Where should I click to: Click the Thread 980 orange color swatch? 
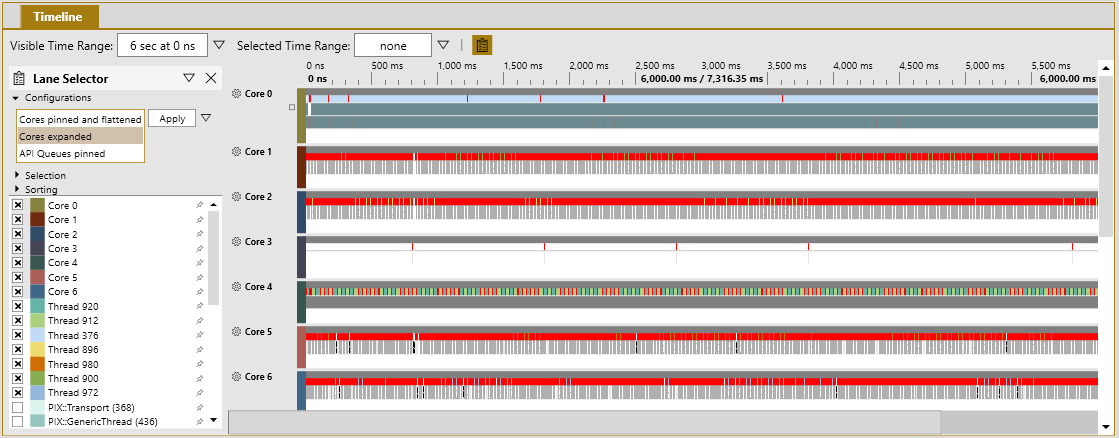pos(38,364)
